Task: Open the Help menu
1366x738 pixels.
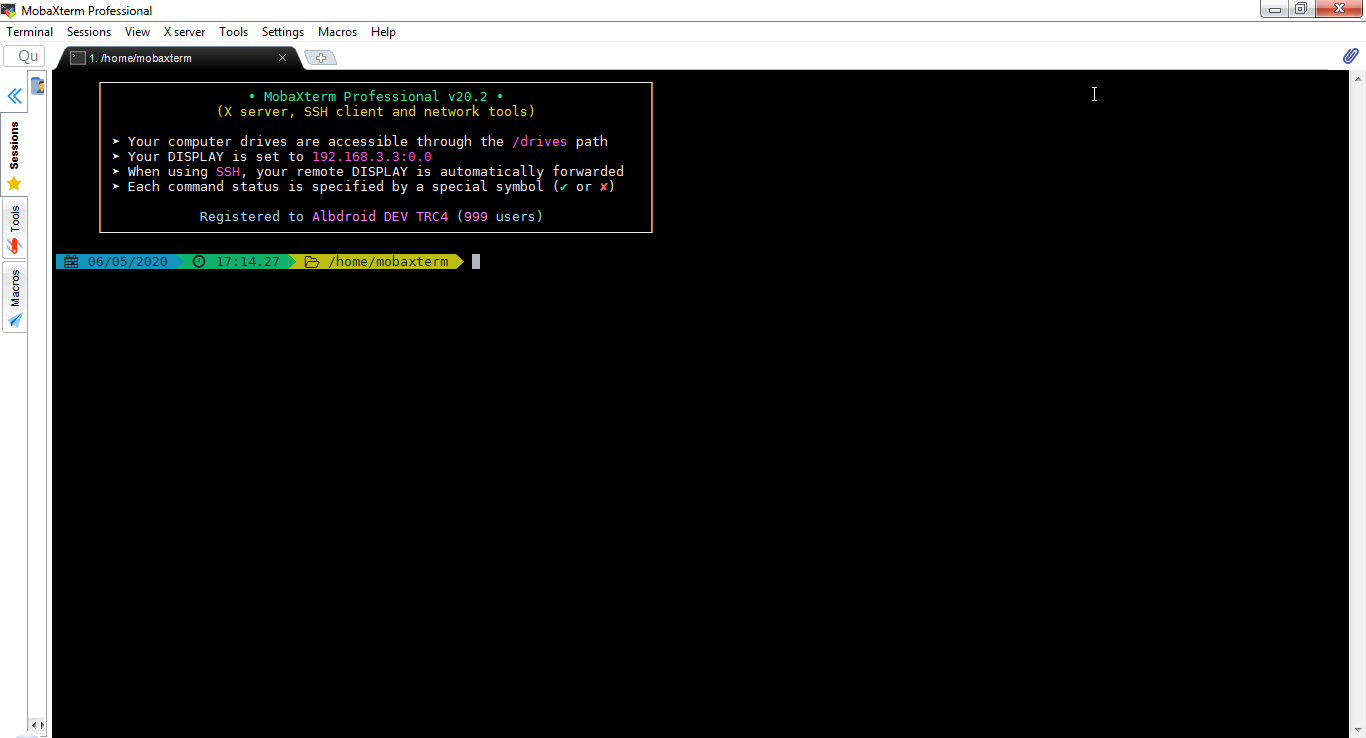Action: tap(383, 32)
